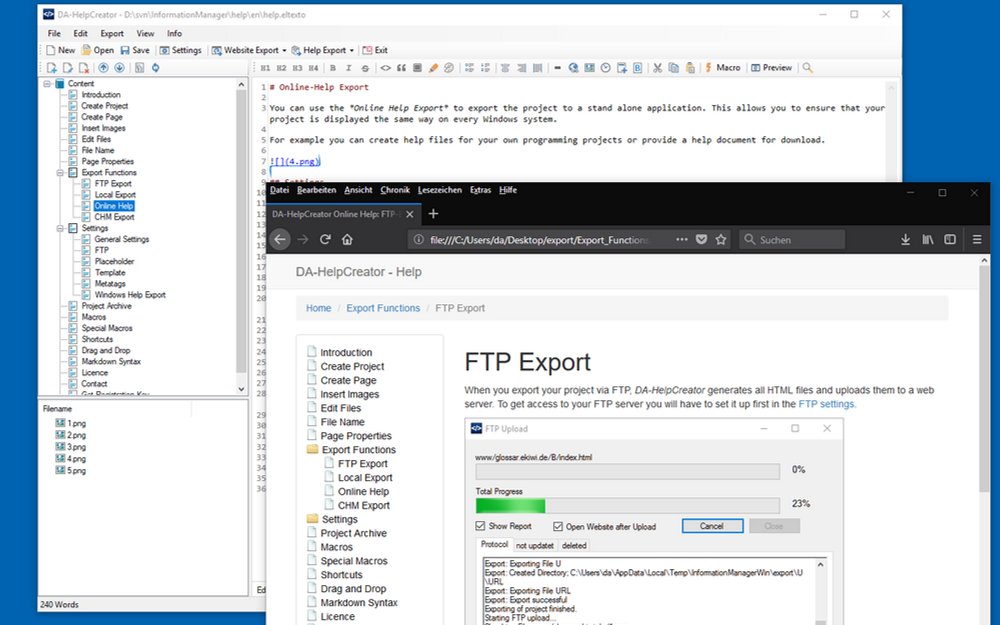Open the Firefox hamburger menu
This screenshot has height=625, width=1000.
pyautogui.click(x=976, y=240)
